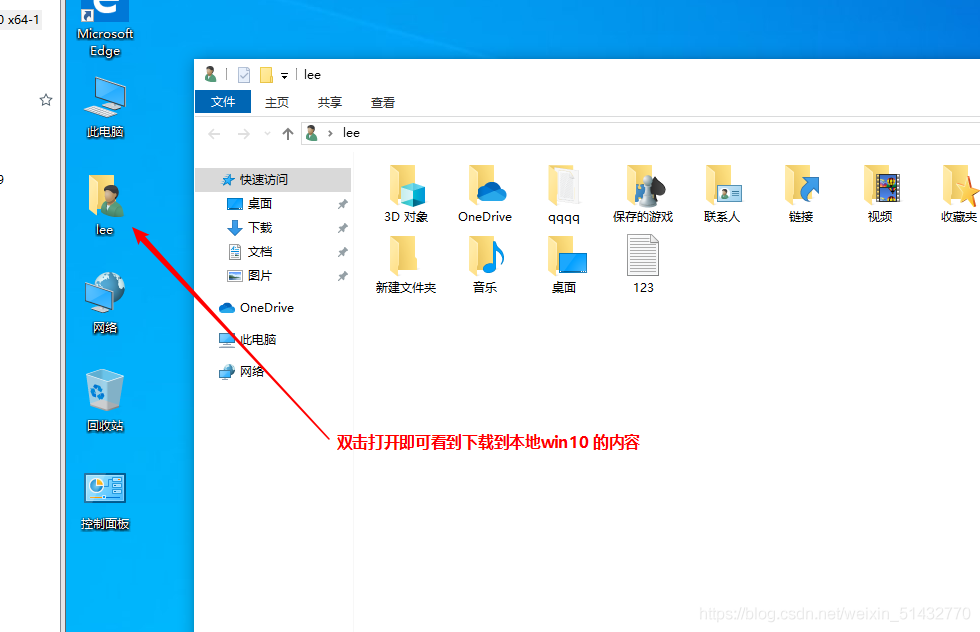Viewport: 980px width, 632px height.
Task: Select the 新建文件夹 folder
Action: click(x=406, y=264)
